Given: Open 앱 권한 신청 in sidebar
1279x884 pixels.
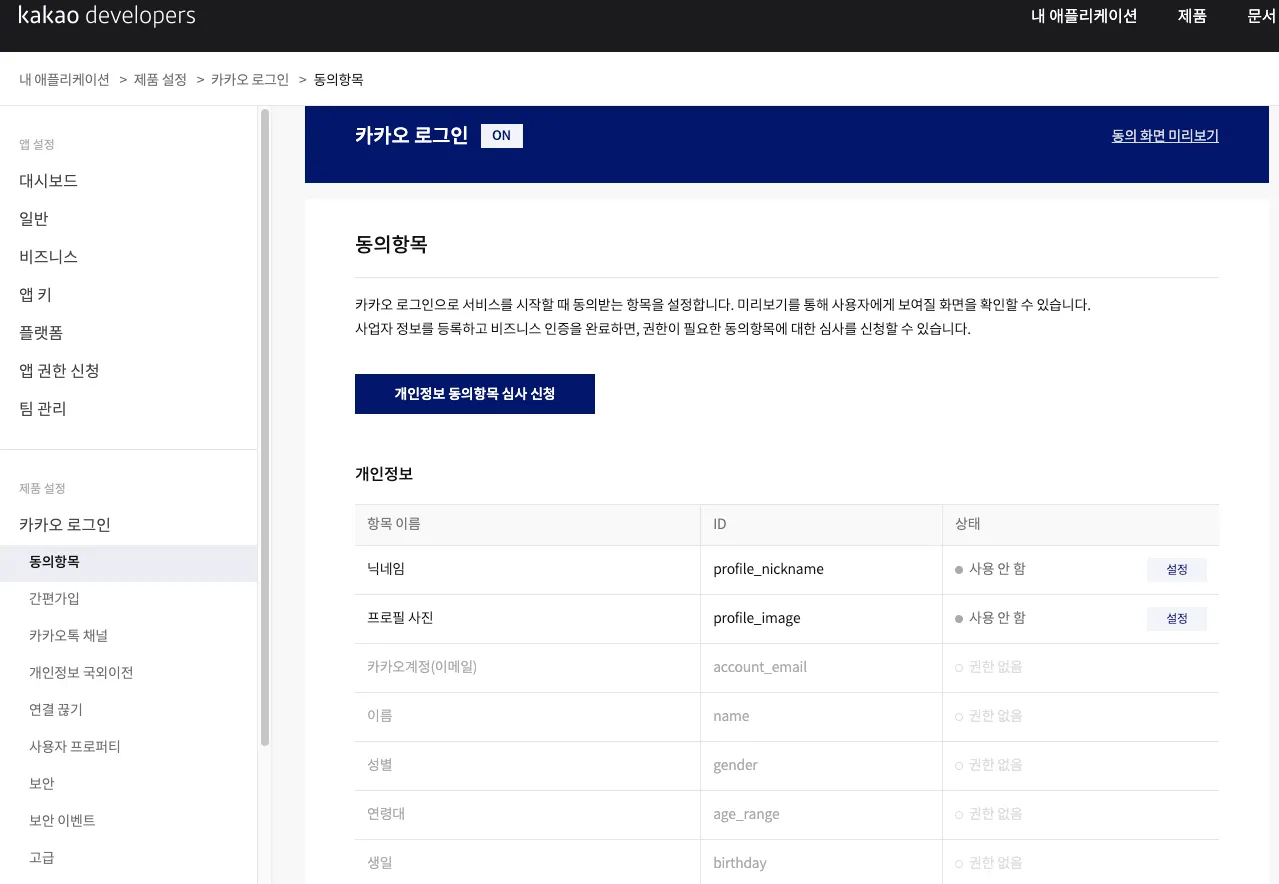Looking at the screenshot, I should coord(59,371).
